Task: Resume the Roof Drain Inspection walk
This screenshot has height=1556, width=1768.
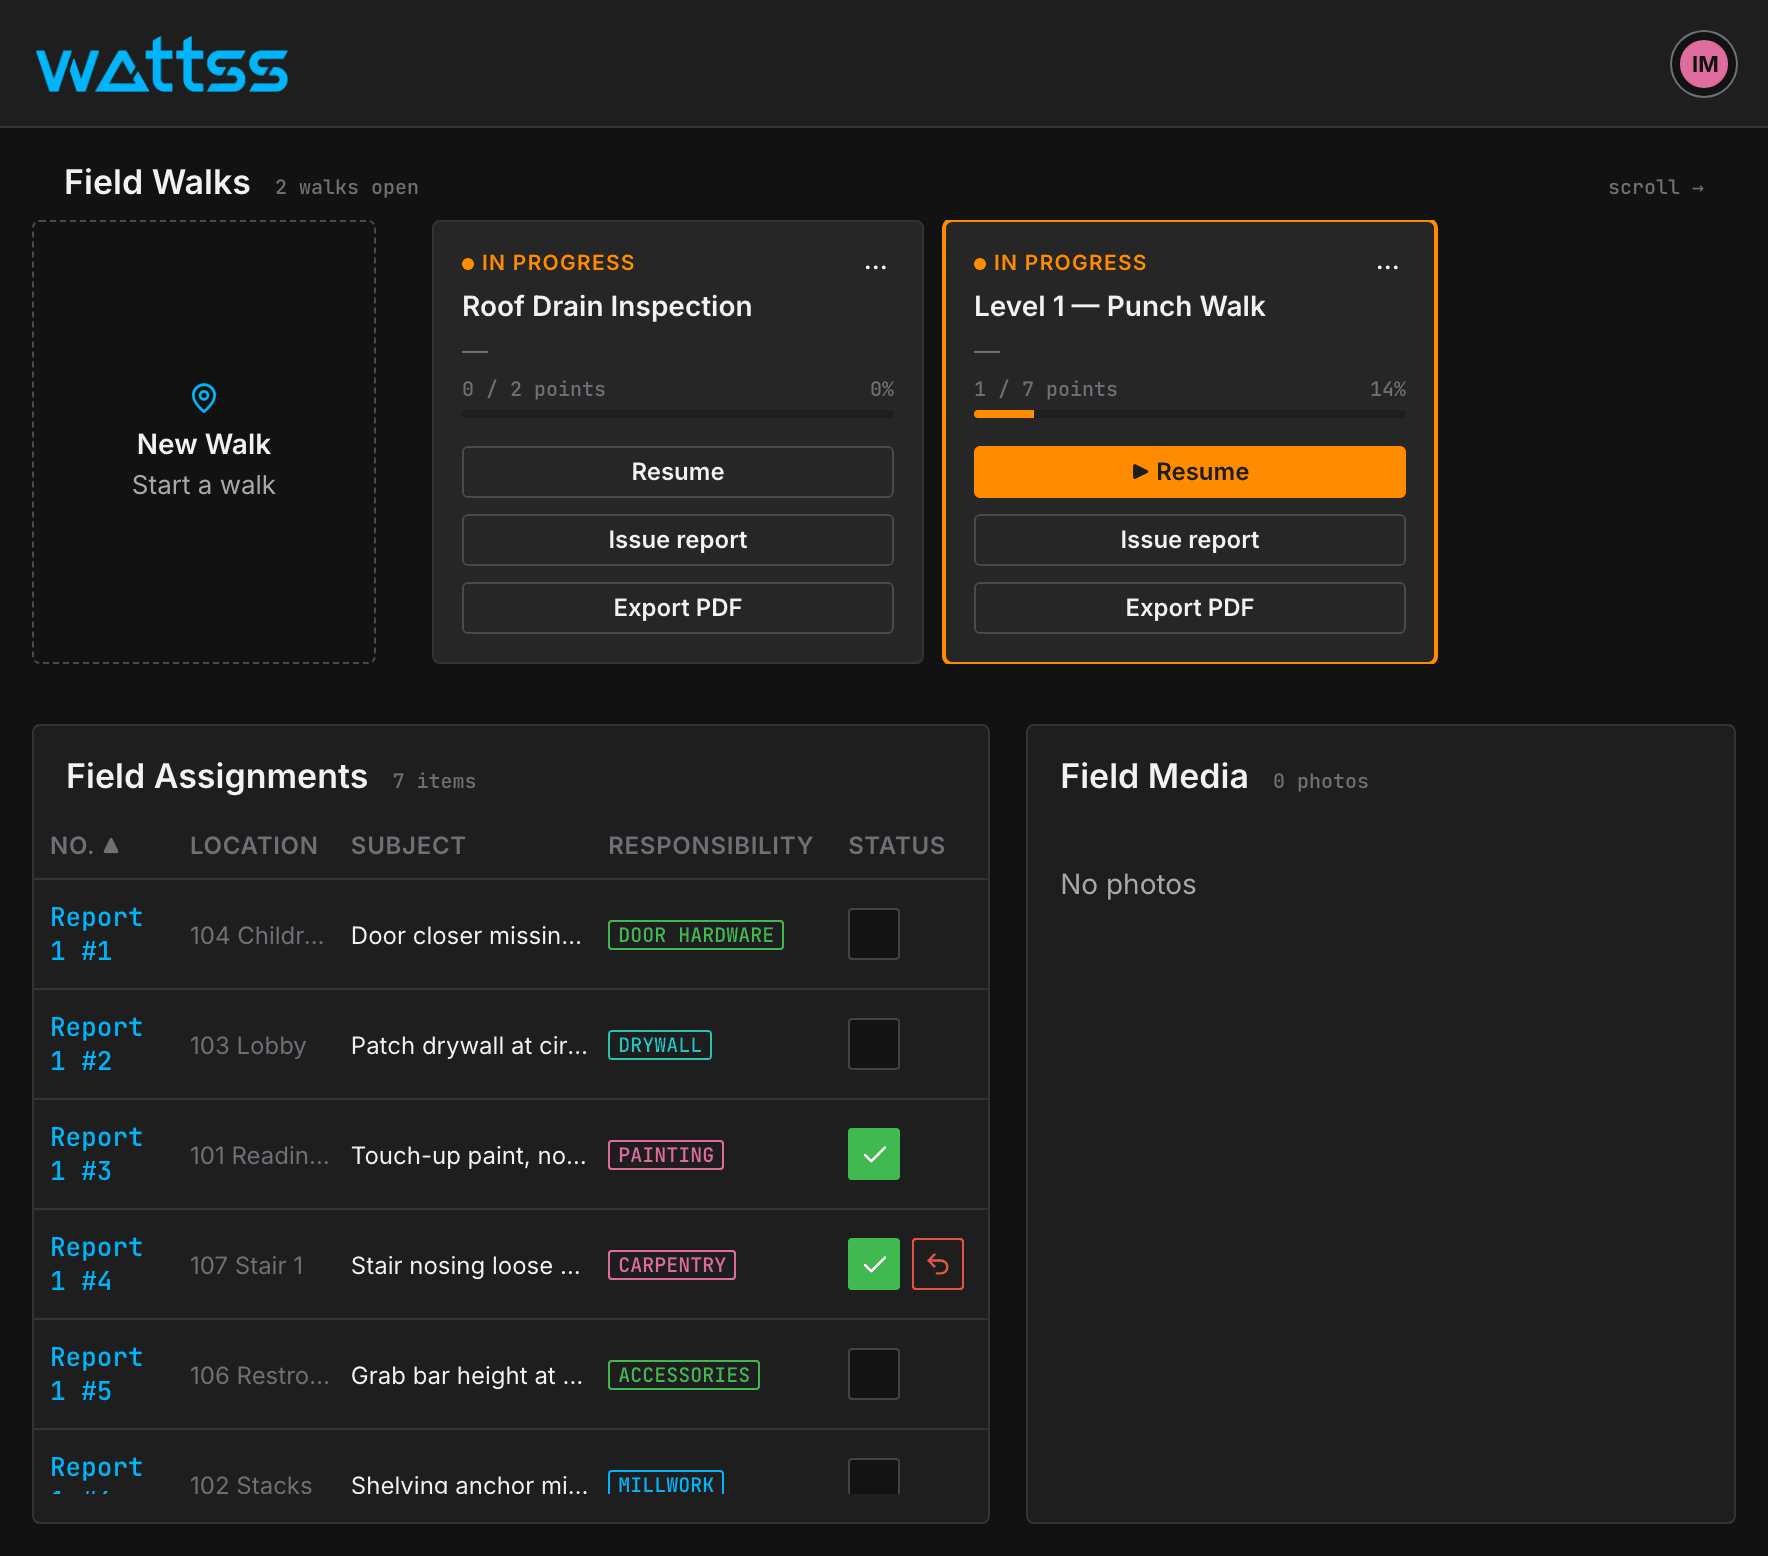Action: coord(678,472)
